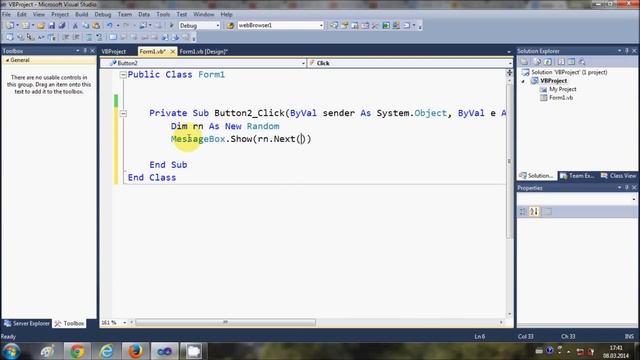Click the Open File folder icon

[41, 25]
